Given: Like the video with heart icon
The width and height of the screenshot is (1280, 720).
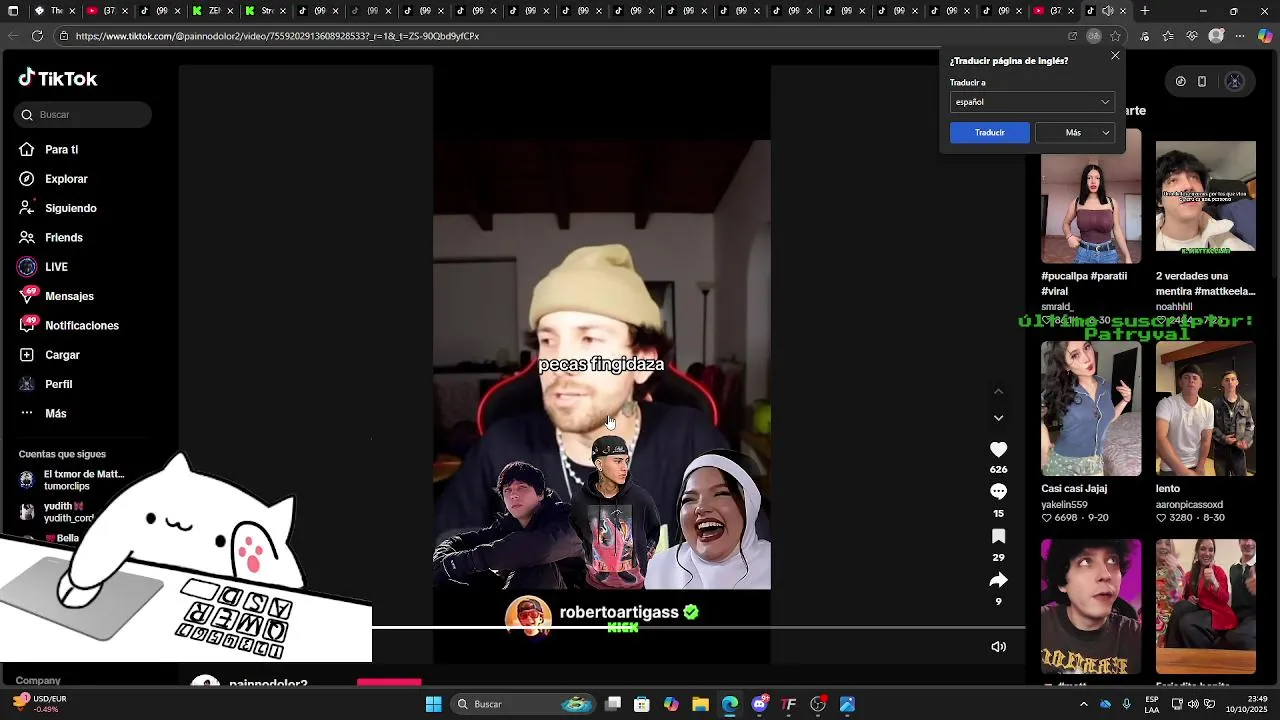Looking at the screenshot, I should pyautogui.click(x=998, y=450).
